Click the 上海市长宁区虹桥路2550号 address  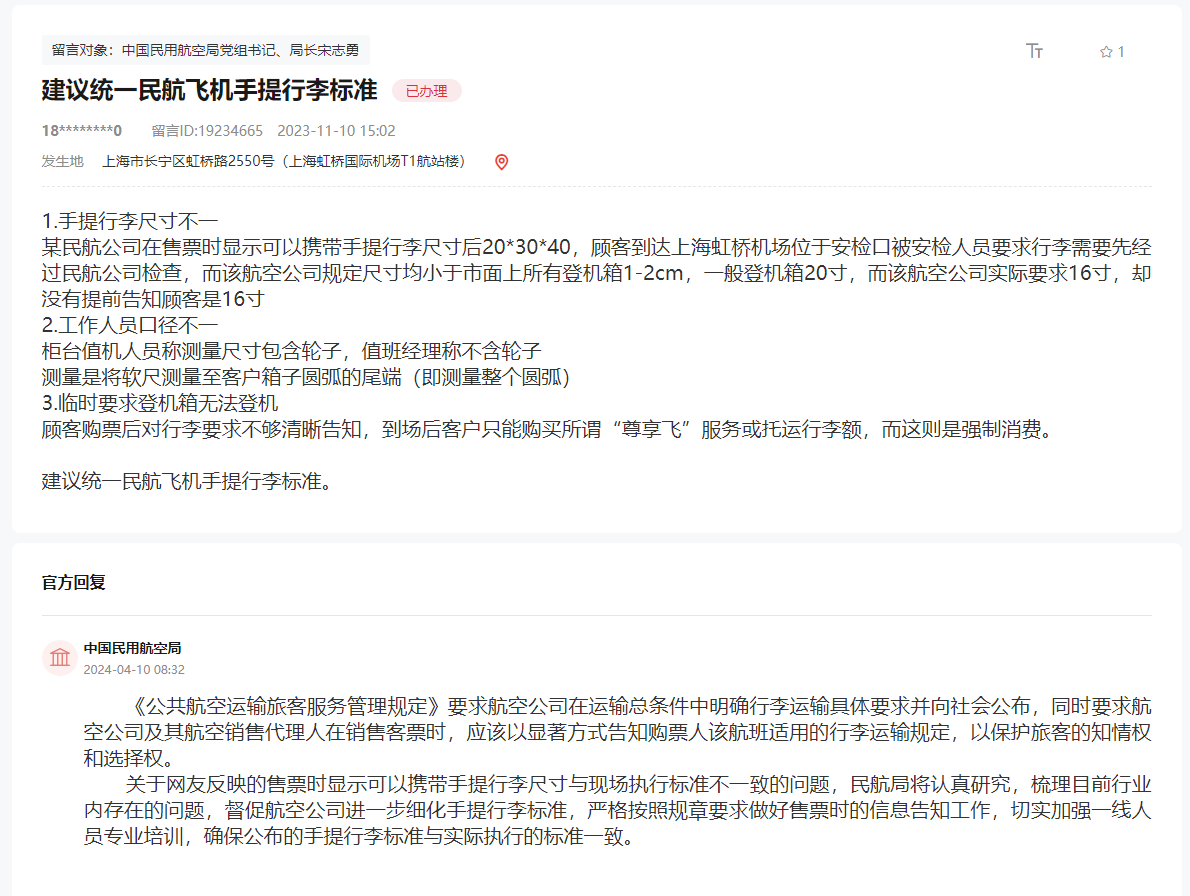[283, 161]
